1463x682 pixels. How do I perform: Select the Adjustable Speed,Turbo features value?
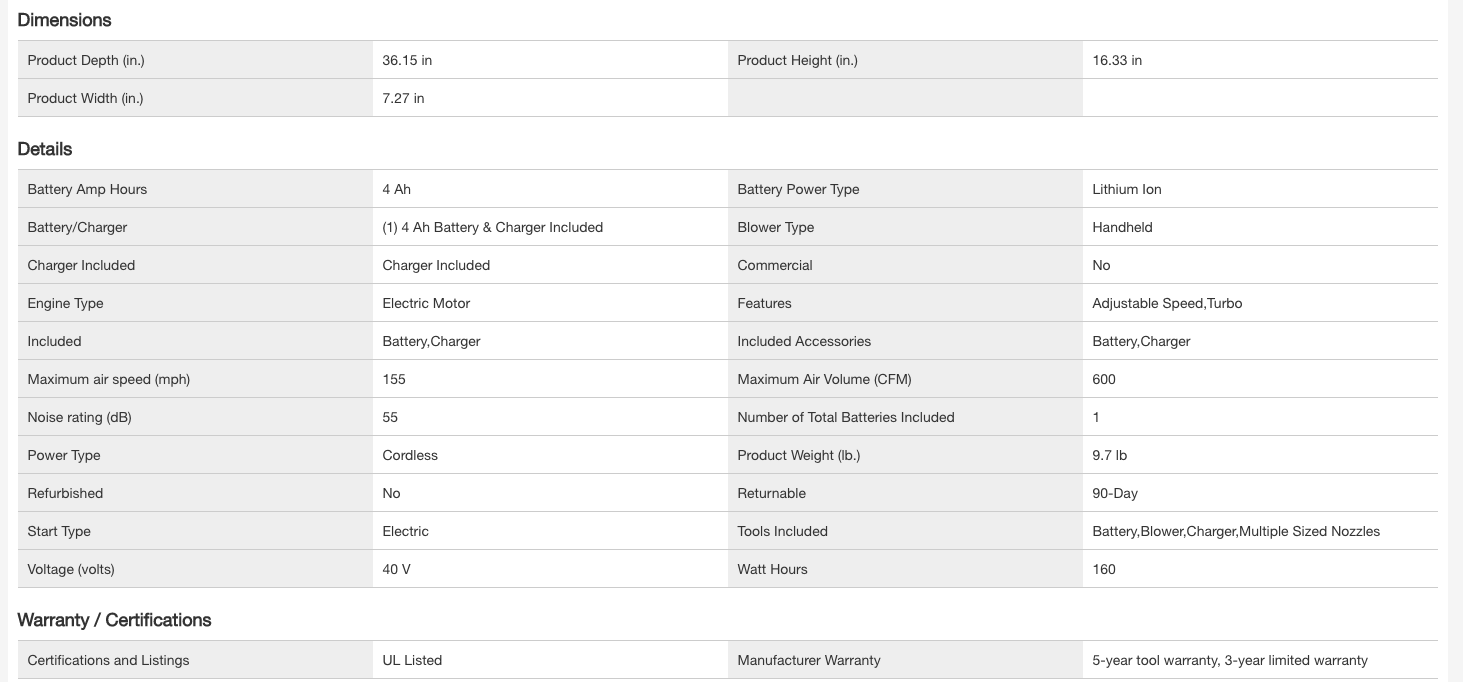1167,303
